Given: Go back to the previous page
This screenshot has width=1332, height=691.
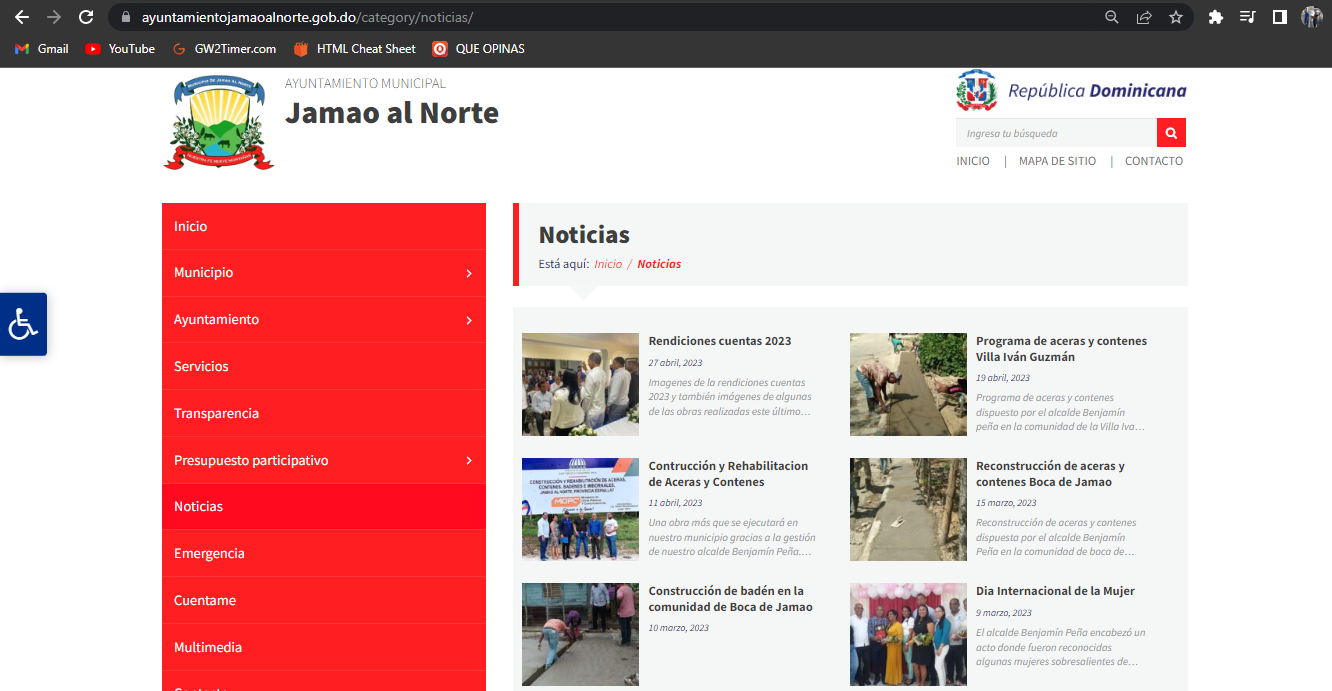Looking at the screenshot, I should pyautogui.click(x=22, y=17).
